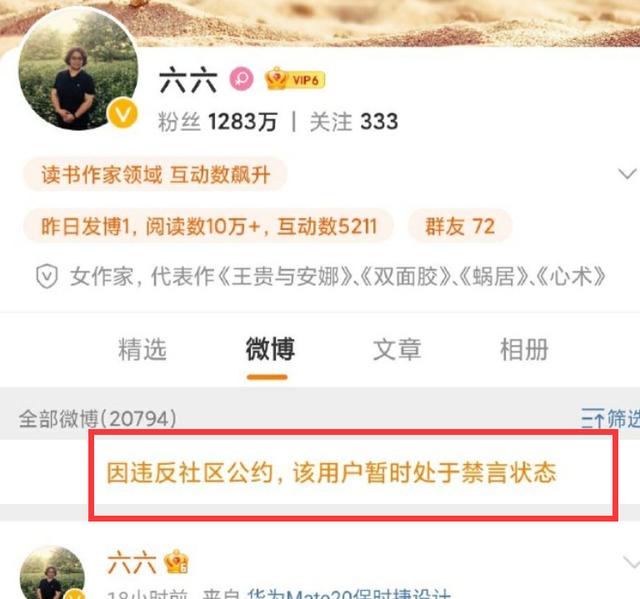
Task: Switch to the 精选 tab
Action: point(142,350)
